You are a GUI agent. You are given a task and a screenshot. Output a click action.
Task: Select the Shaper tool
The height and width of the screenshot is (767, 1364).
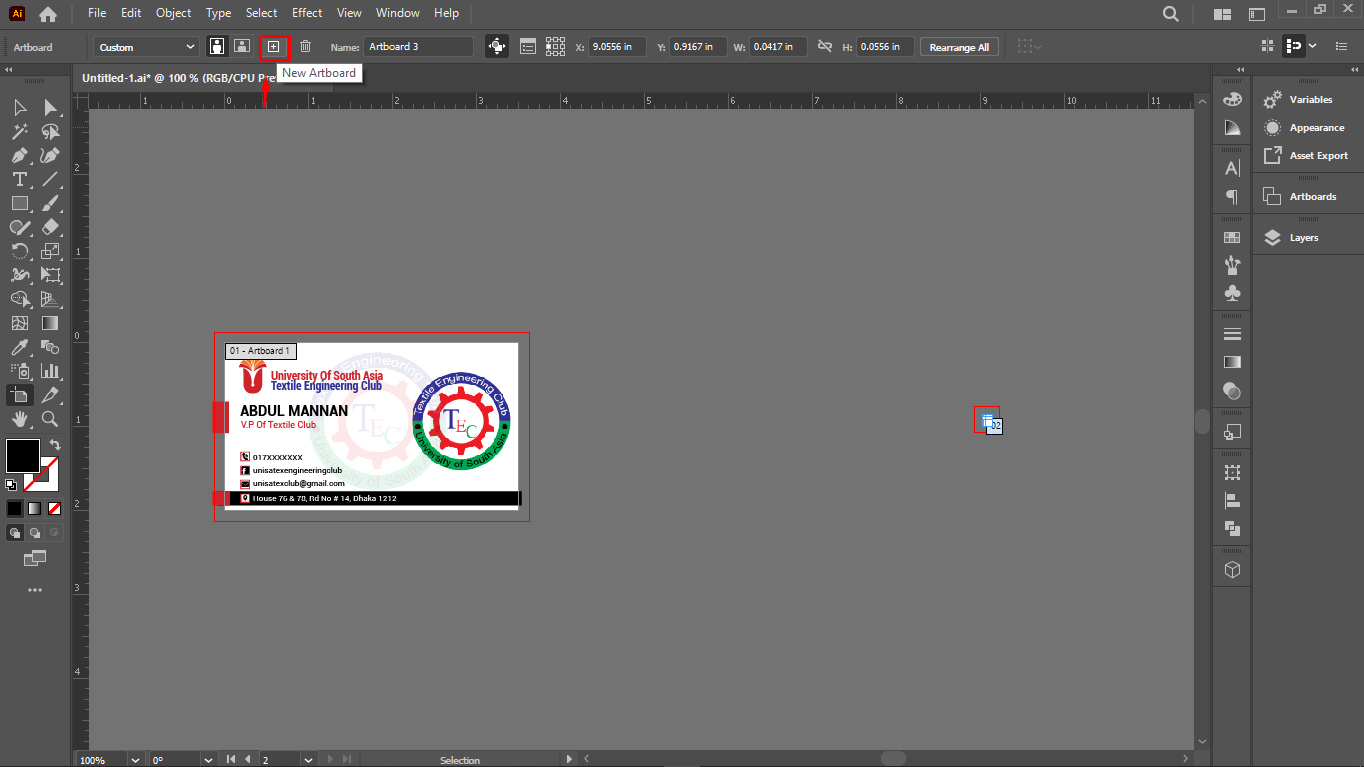20,227
